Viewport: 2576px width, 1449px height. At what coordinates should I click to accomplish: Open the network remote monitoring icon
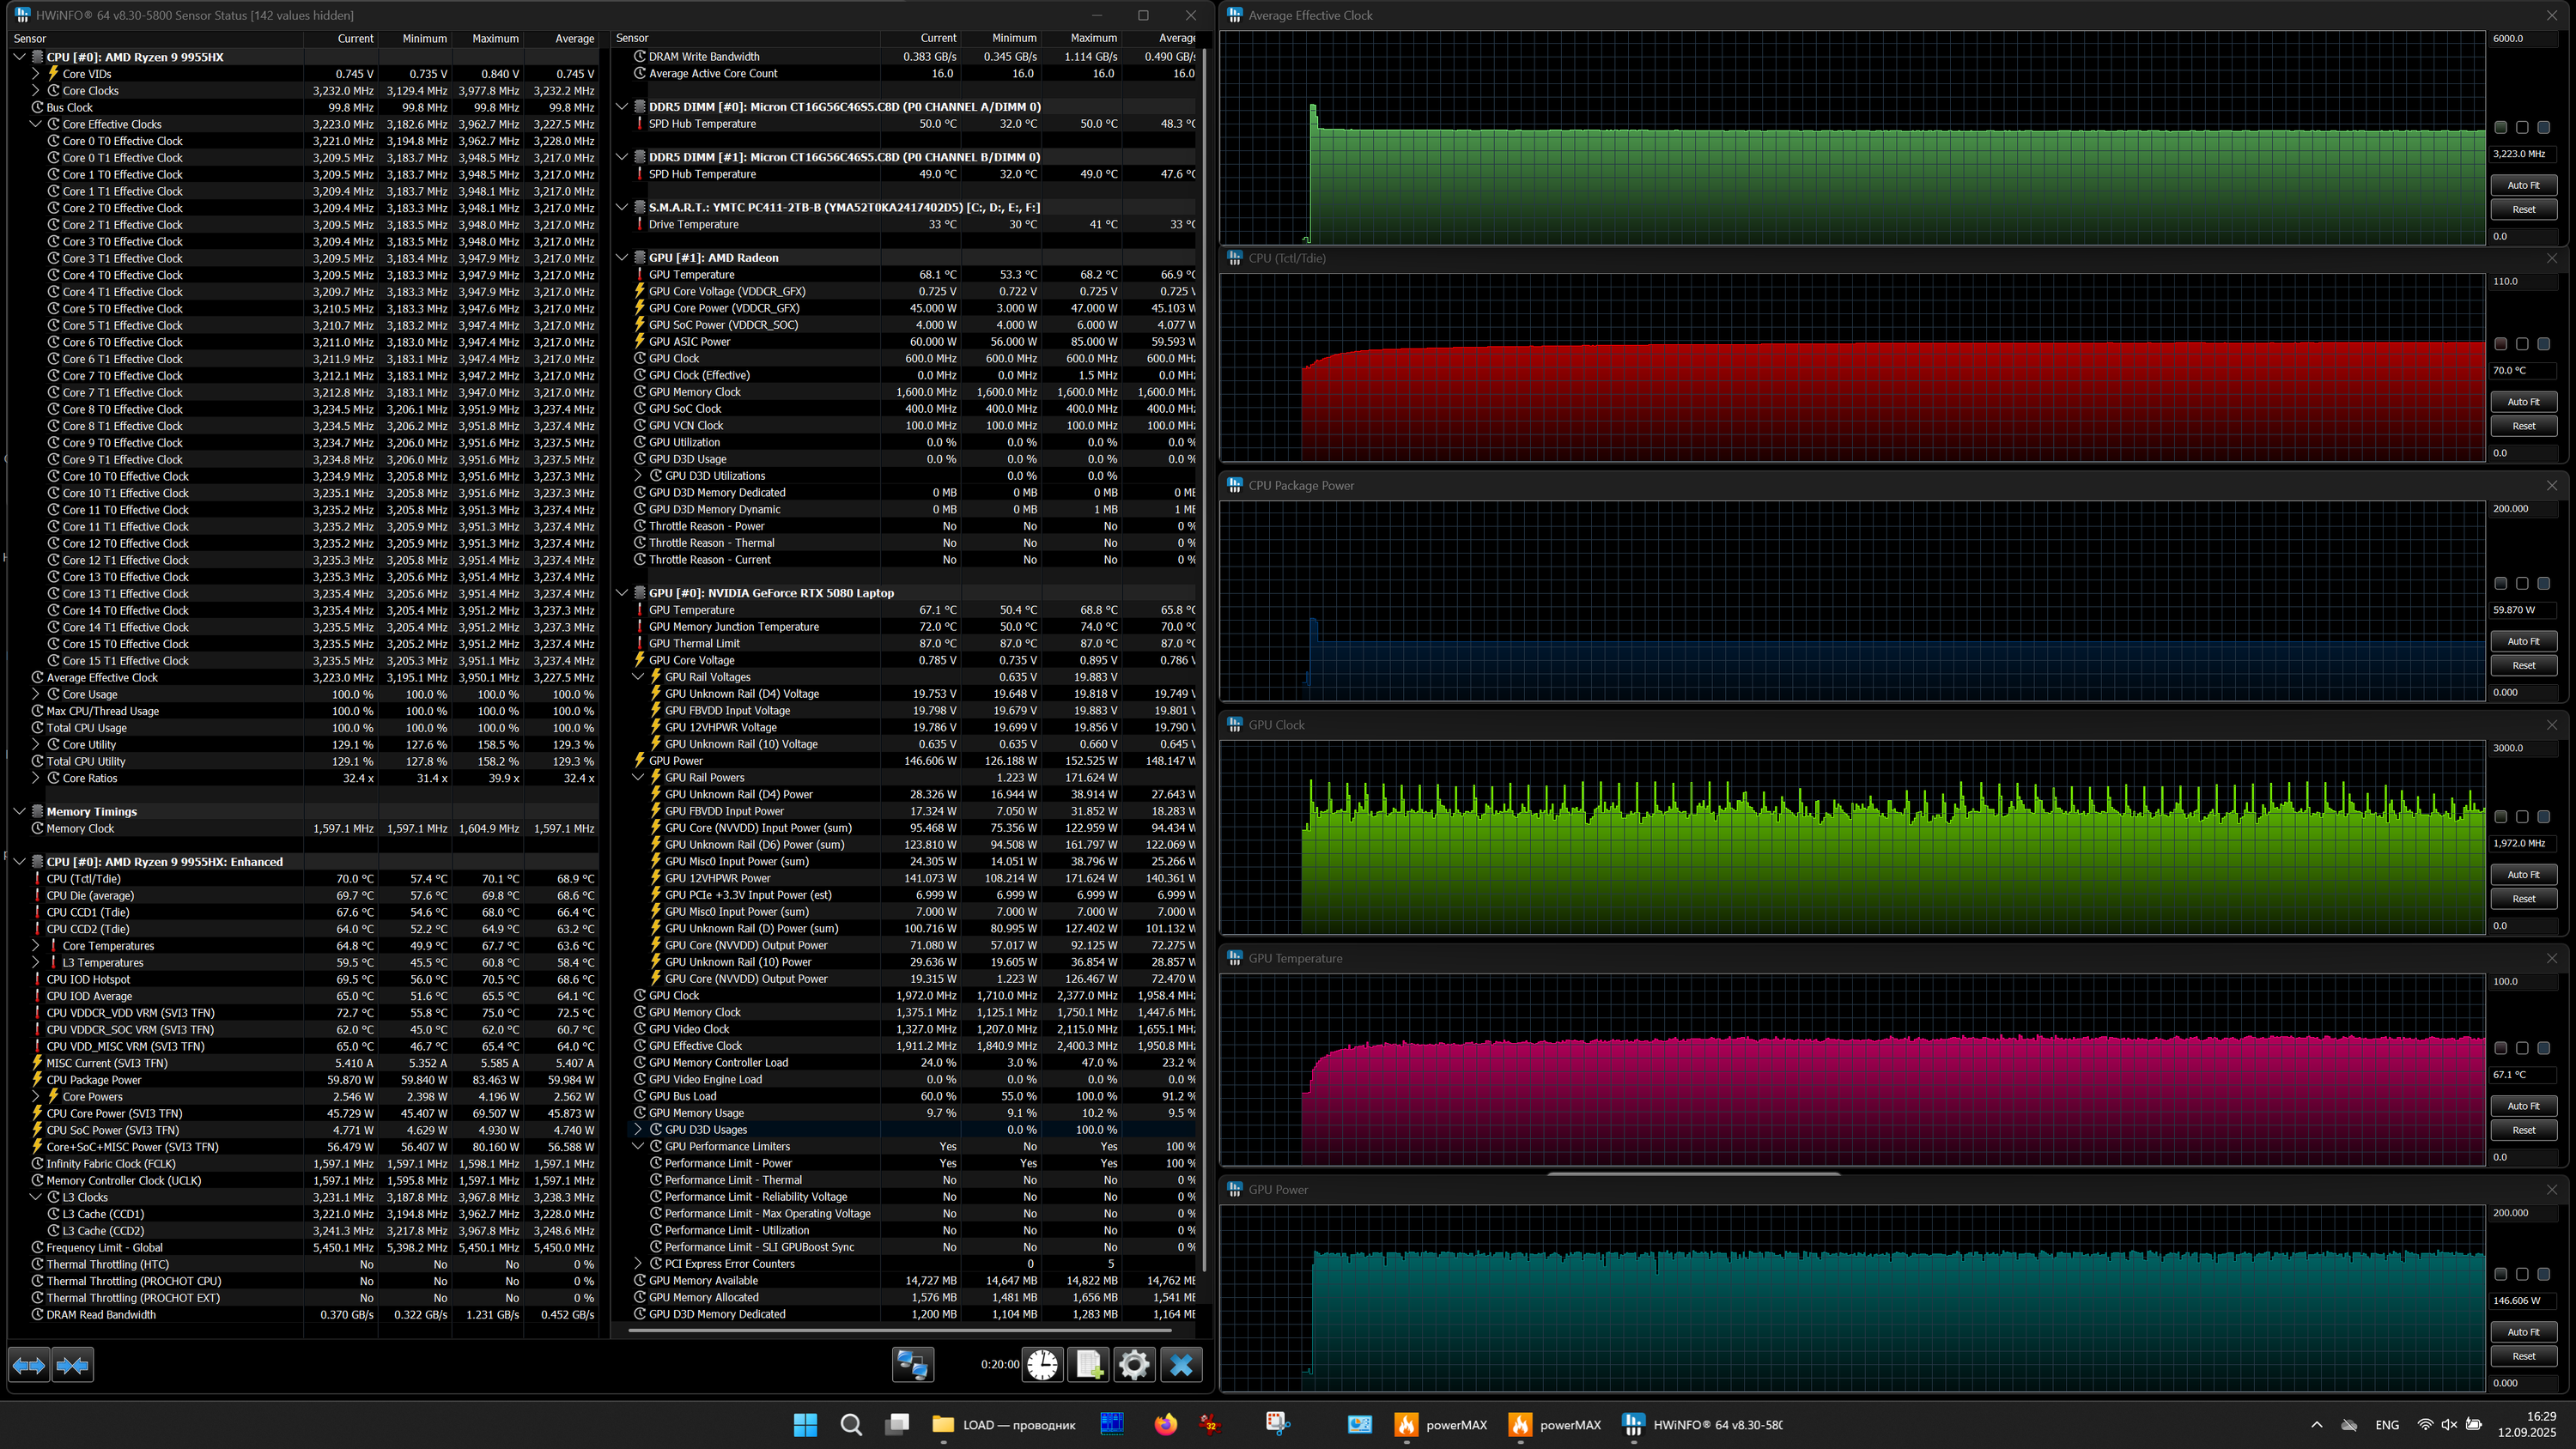(x=912, y=1365)
